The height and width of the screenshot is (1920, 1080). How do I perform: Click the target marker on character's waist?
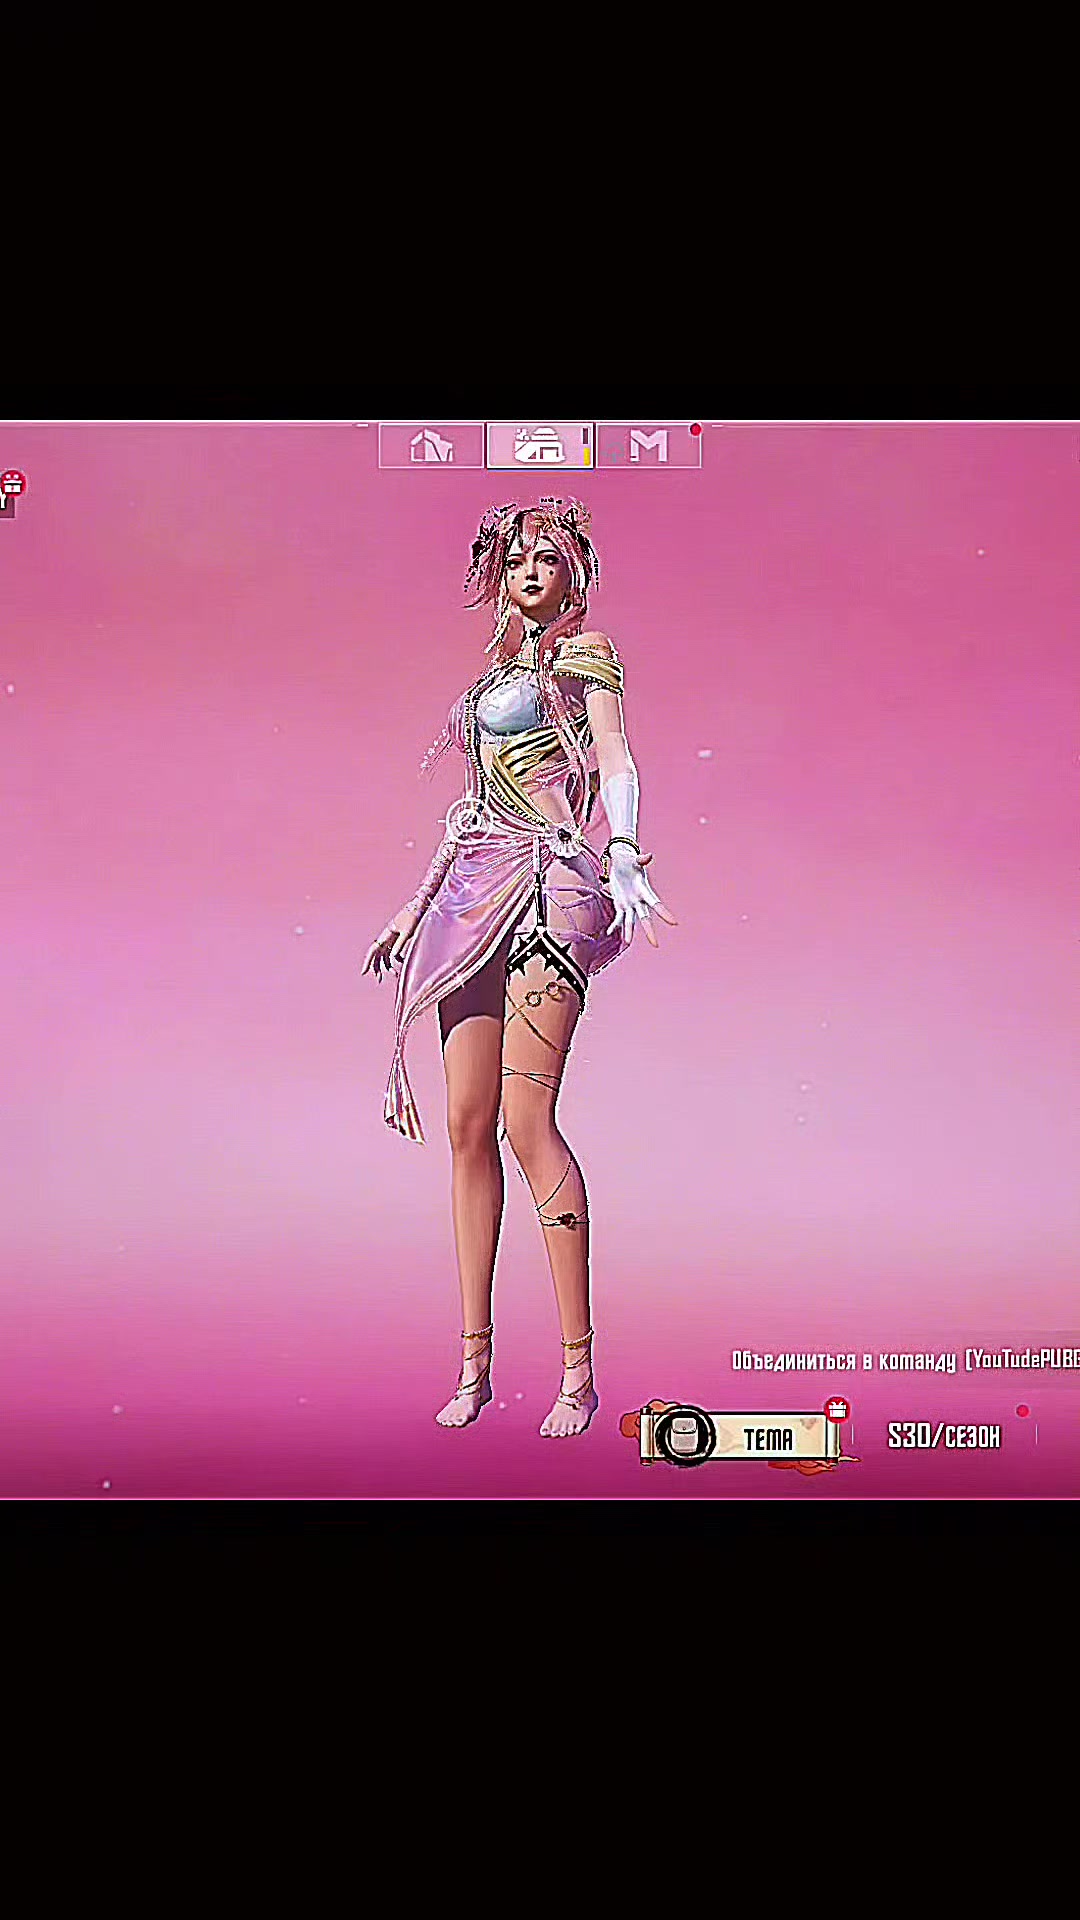point(468,821)
